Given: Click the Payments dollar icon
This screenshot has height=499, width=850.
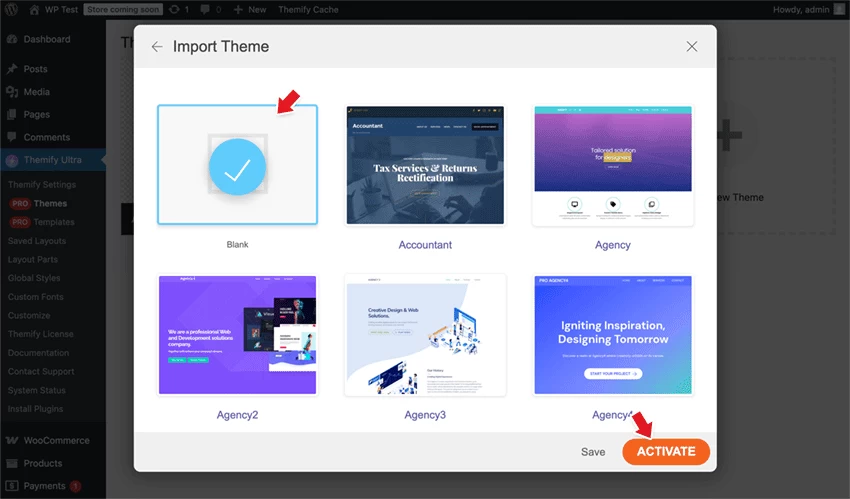Looking at the screenshot, I should pos(12,486).
